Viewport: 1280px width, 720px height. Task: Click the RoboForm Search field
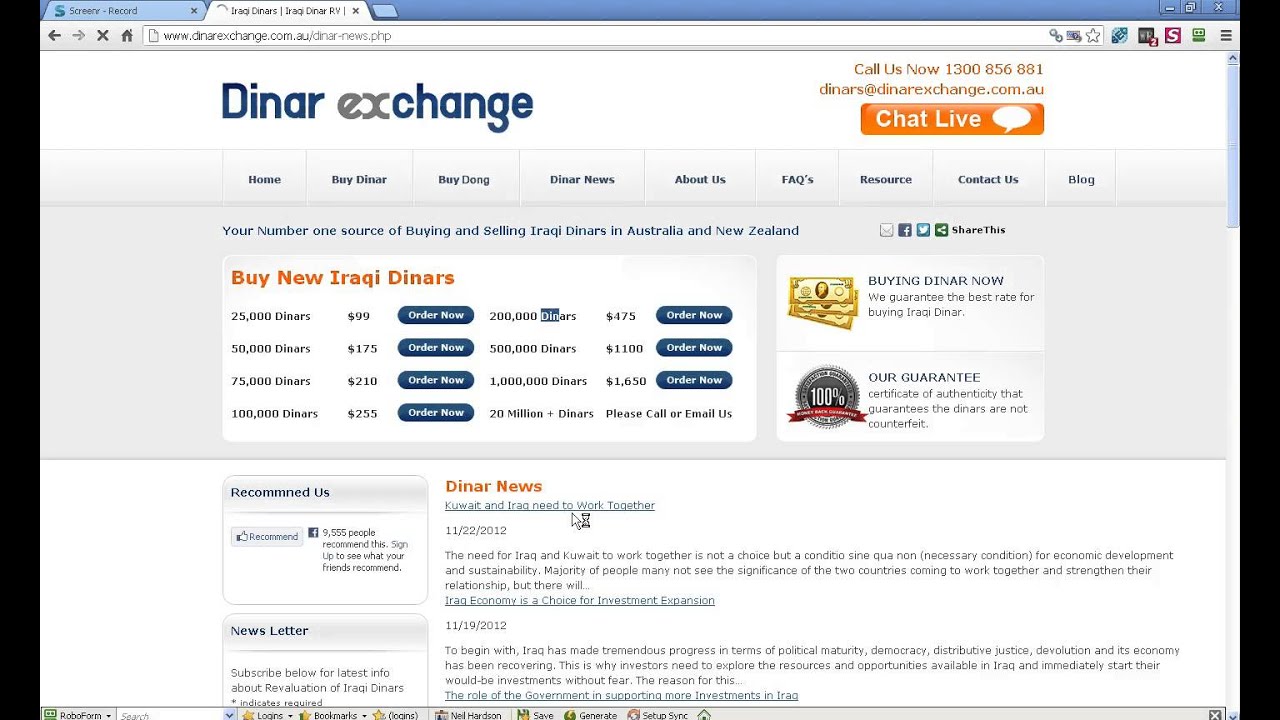point(170,715)
